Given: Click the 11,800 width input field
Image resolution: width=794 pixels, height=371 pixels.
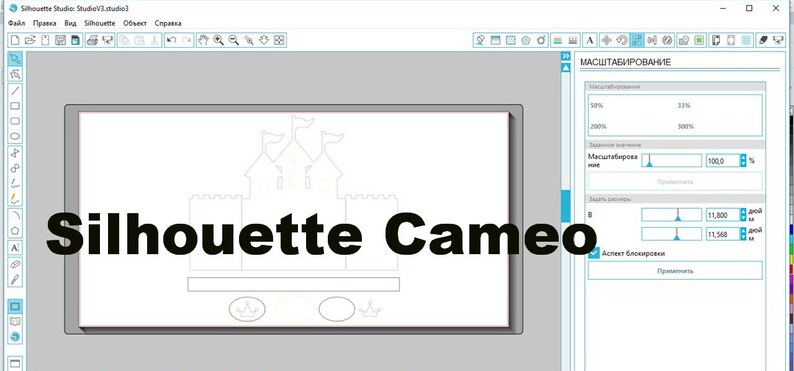Looking at the screenshot, I should coord(722,215).
